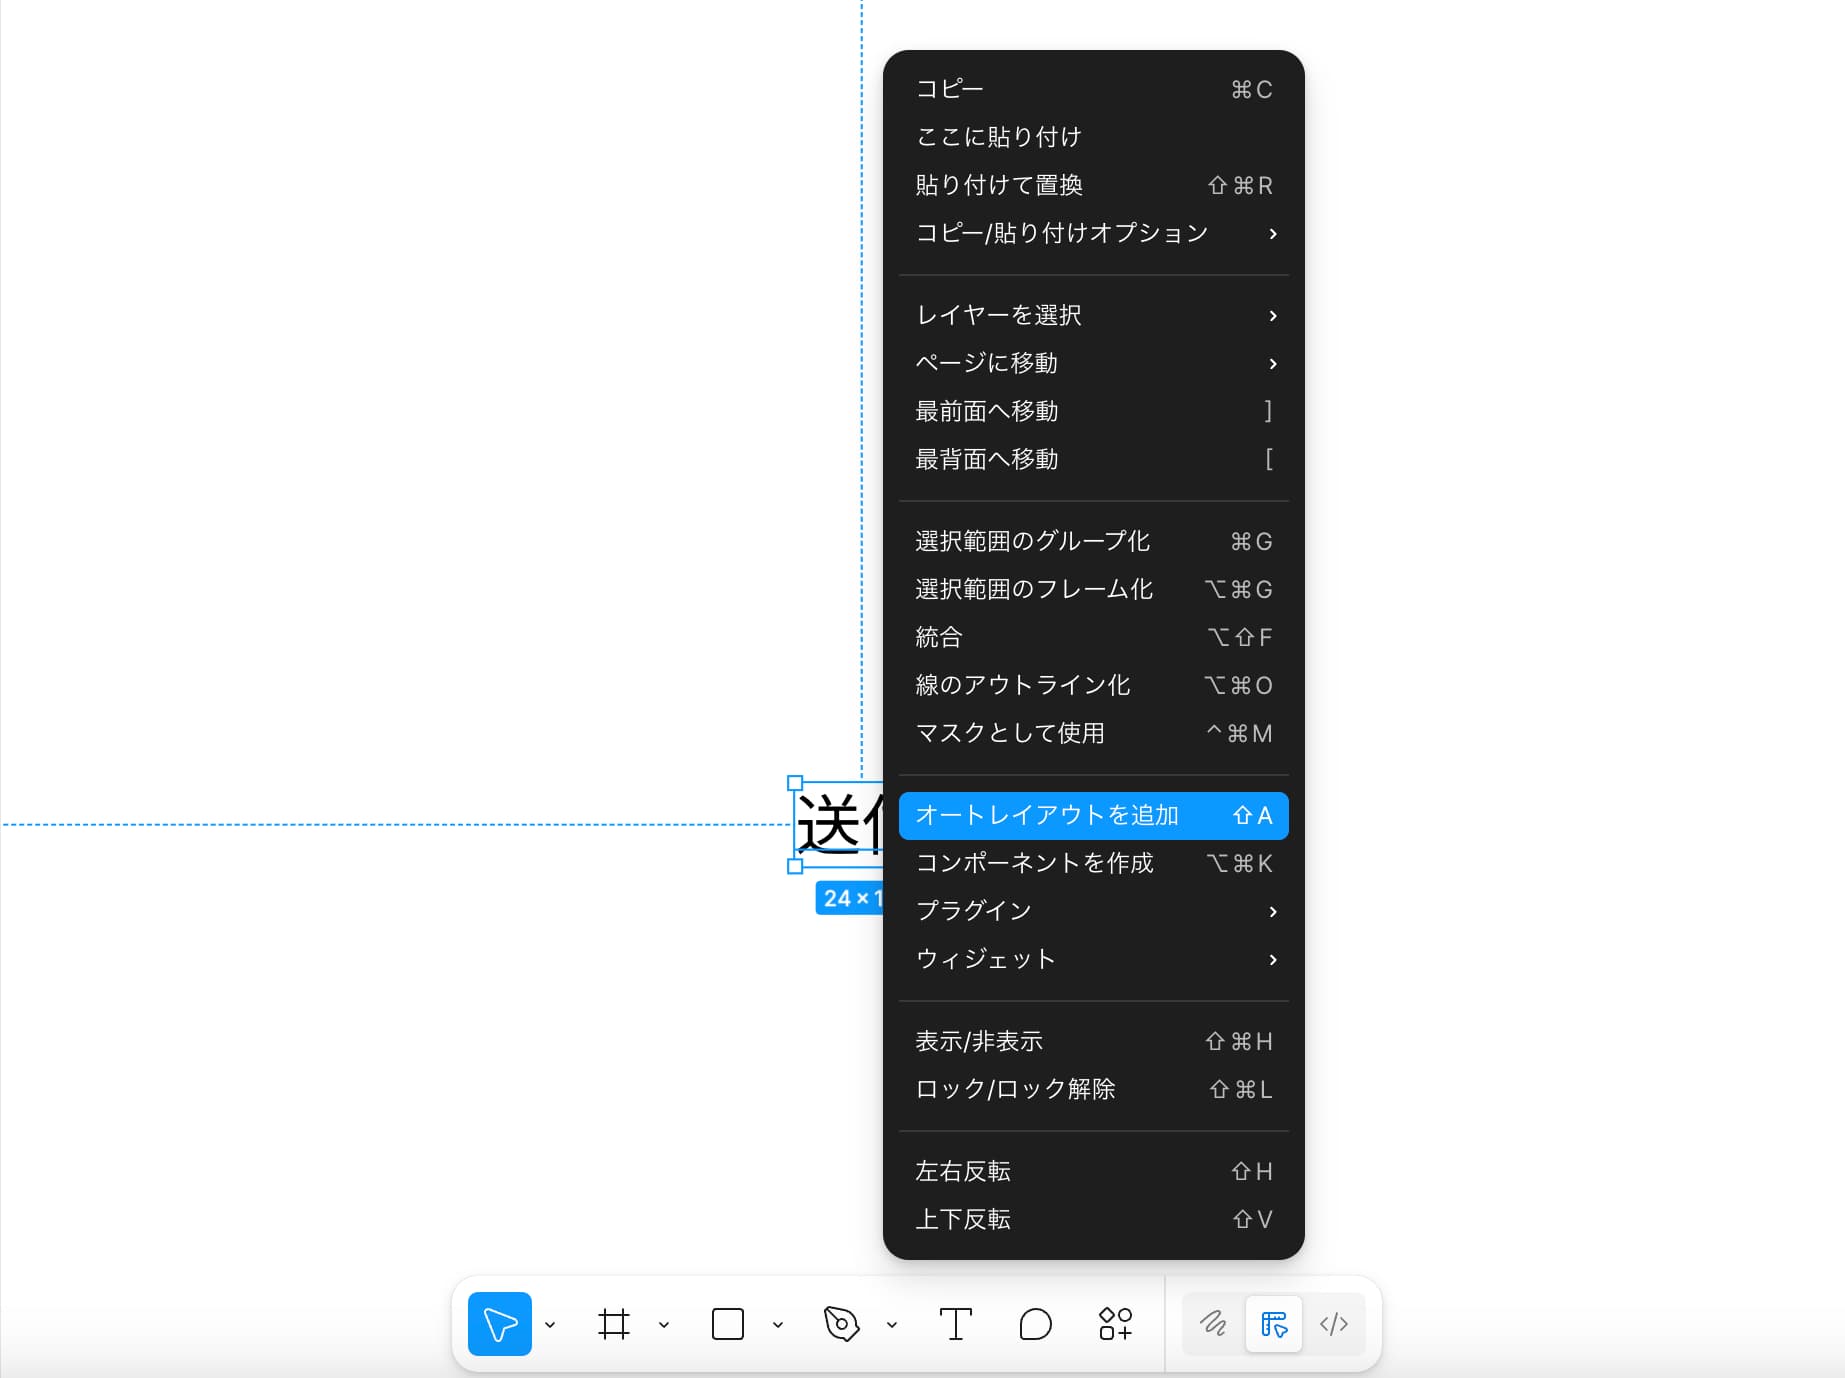Choose 表示/非表示 menu entry
This screenshot has width=1845, height=1378.
pos(1094,1041)
